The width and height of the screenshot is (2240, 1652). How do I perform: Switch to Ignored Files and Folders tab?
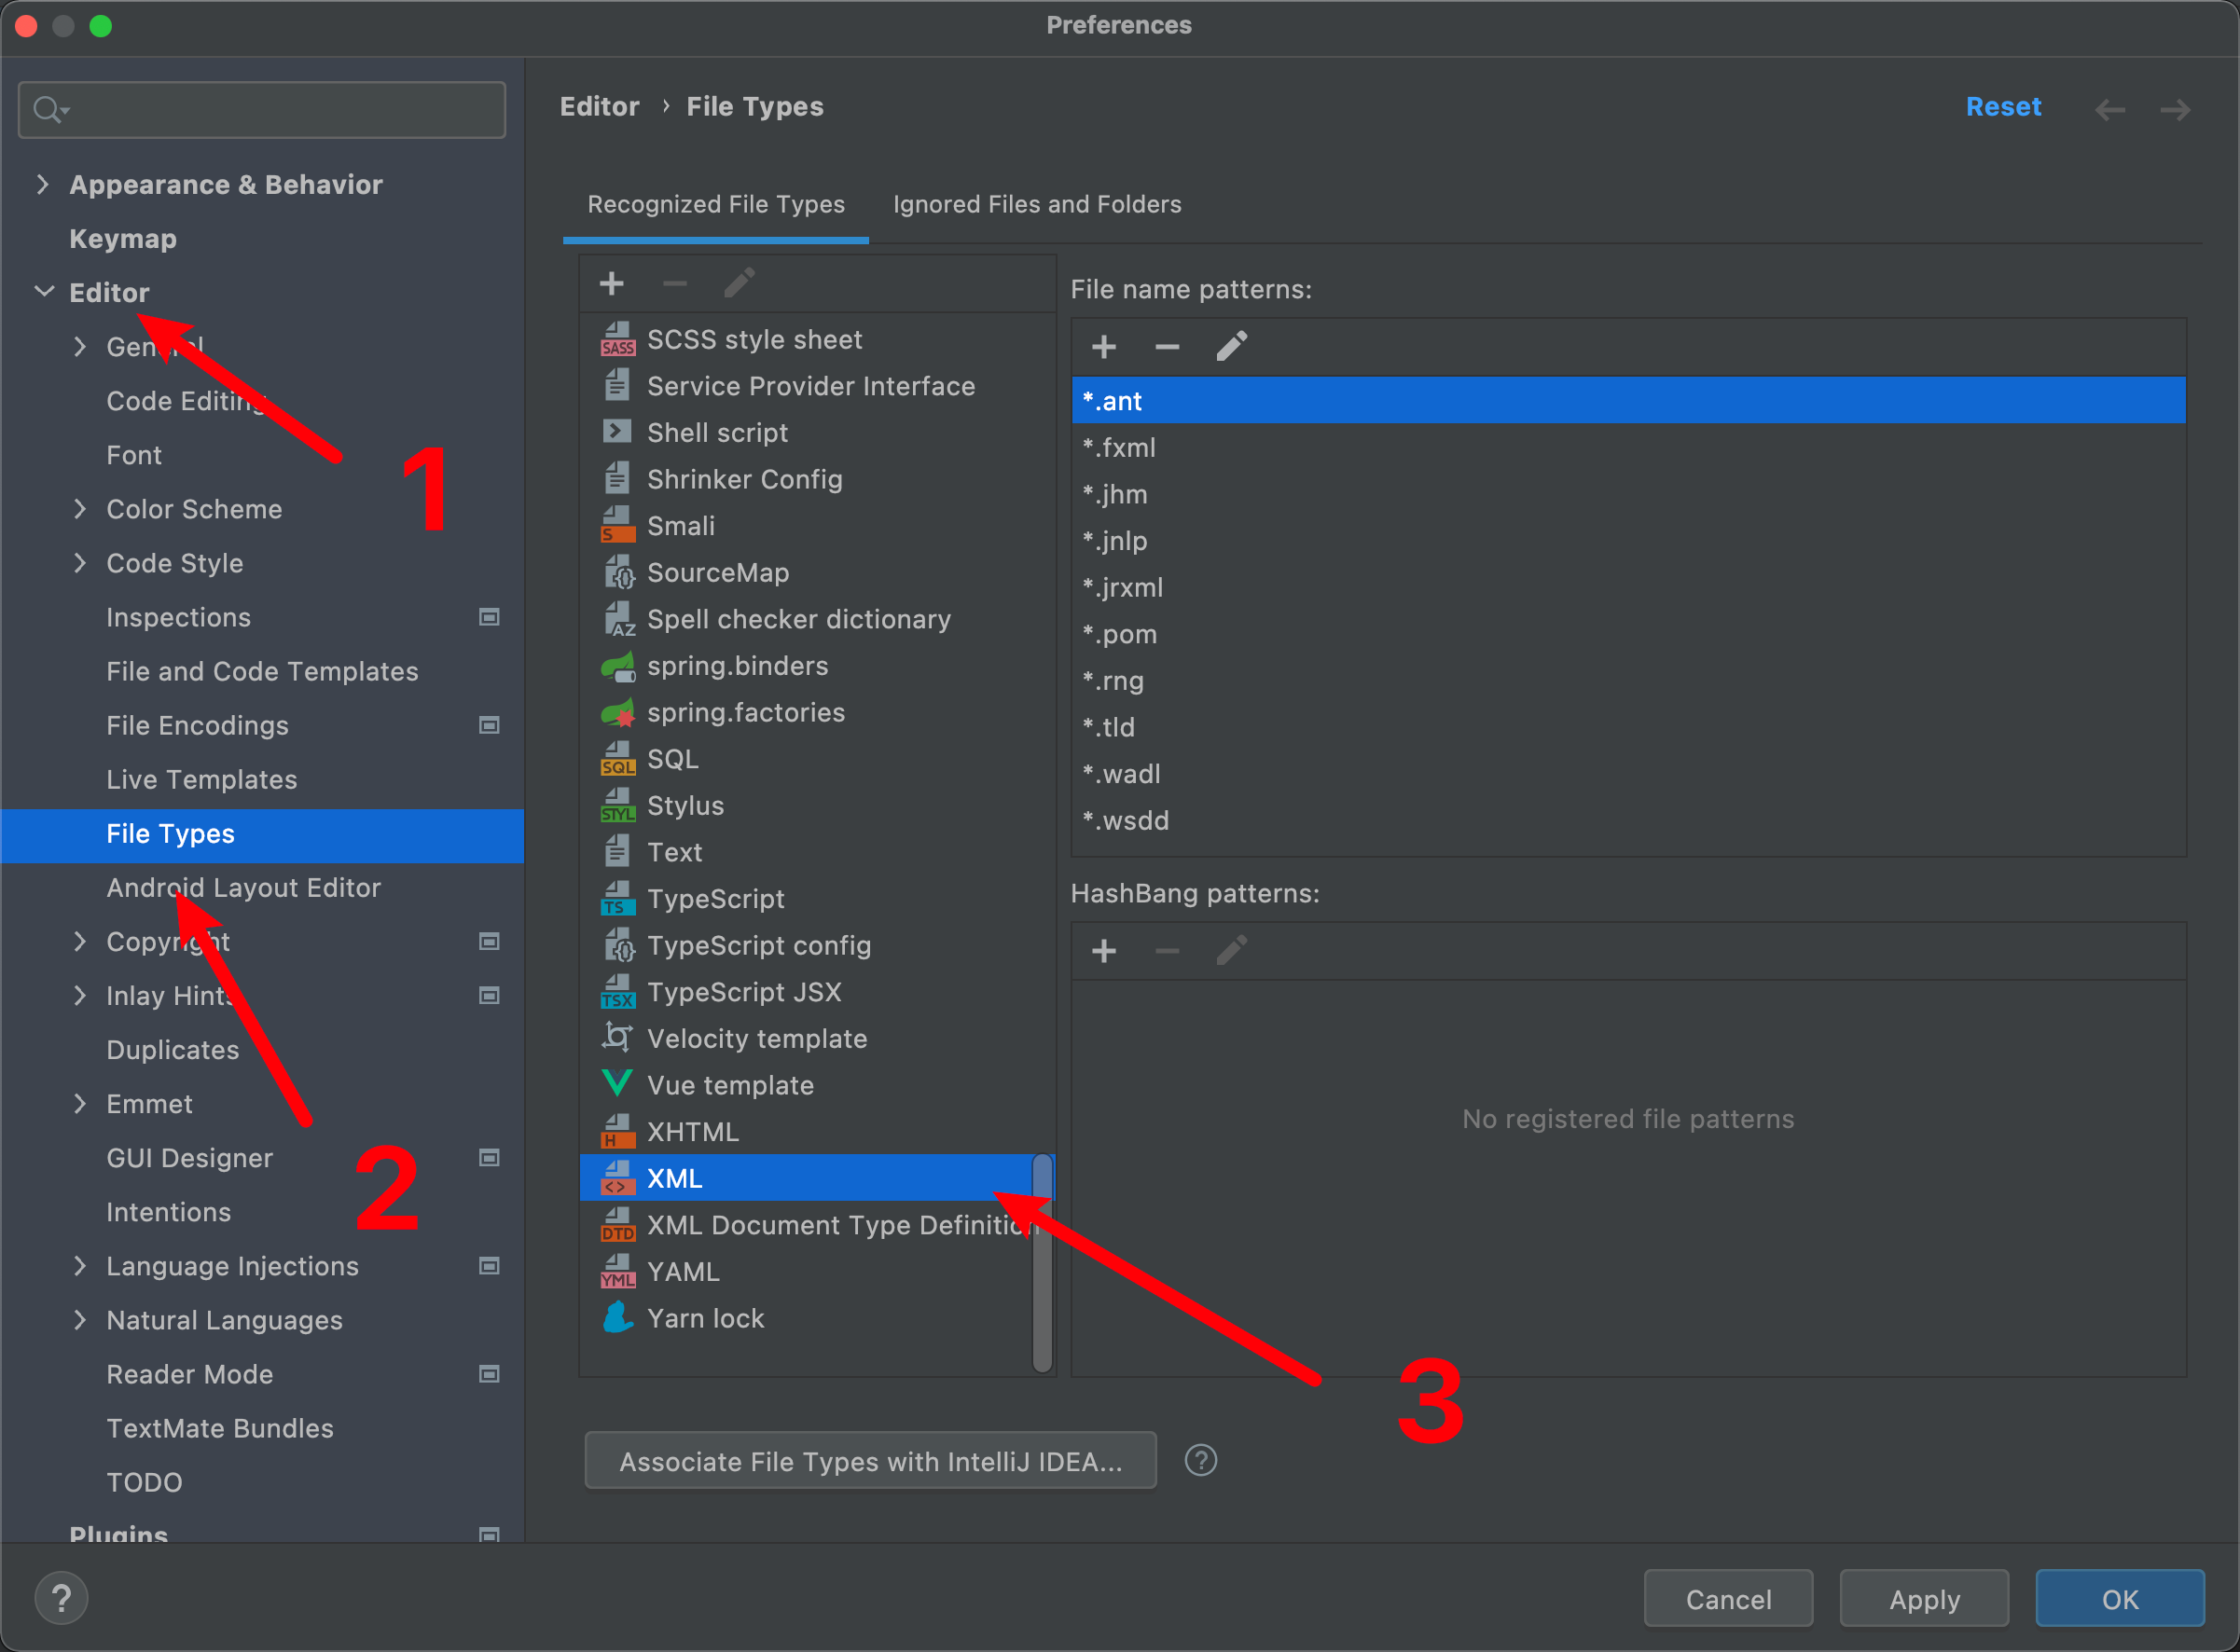coord(1036,204)
